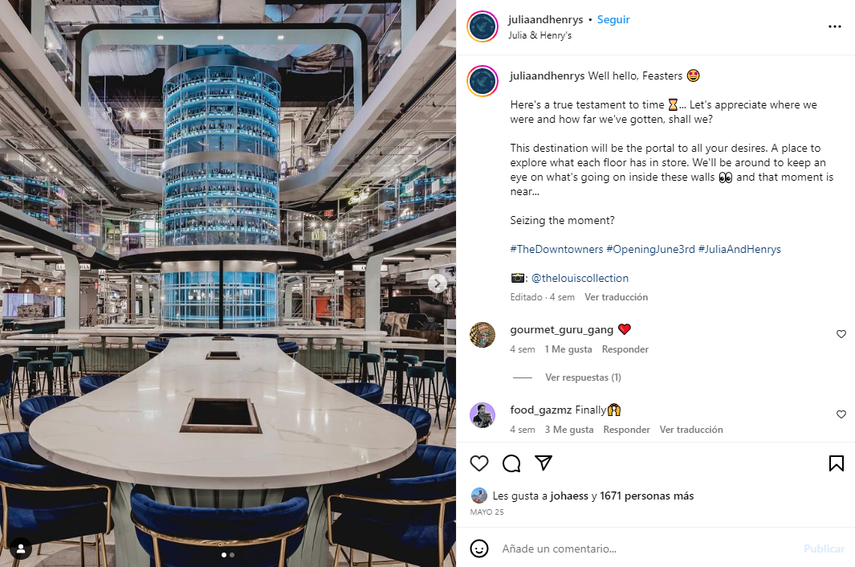The width and height of the screenshot is (855, 567).
Task: Select second carousel dot indicator
Action: (x=232, y=555)
